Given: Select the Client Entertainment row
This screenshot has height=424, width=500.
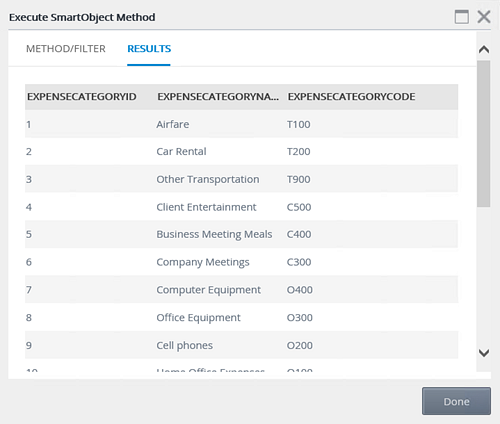Looking at the screenshot, I should [x=241, y=207].
